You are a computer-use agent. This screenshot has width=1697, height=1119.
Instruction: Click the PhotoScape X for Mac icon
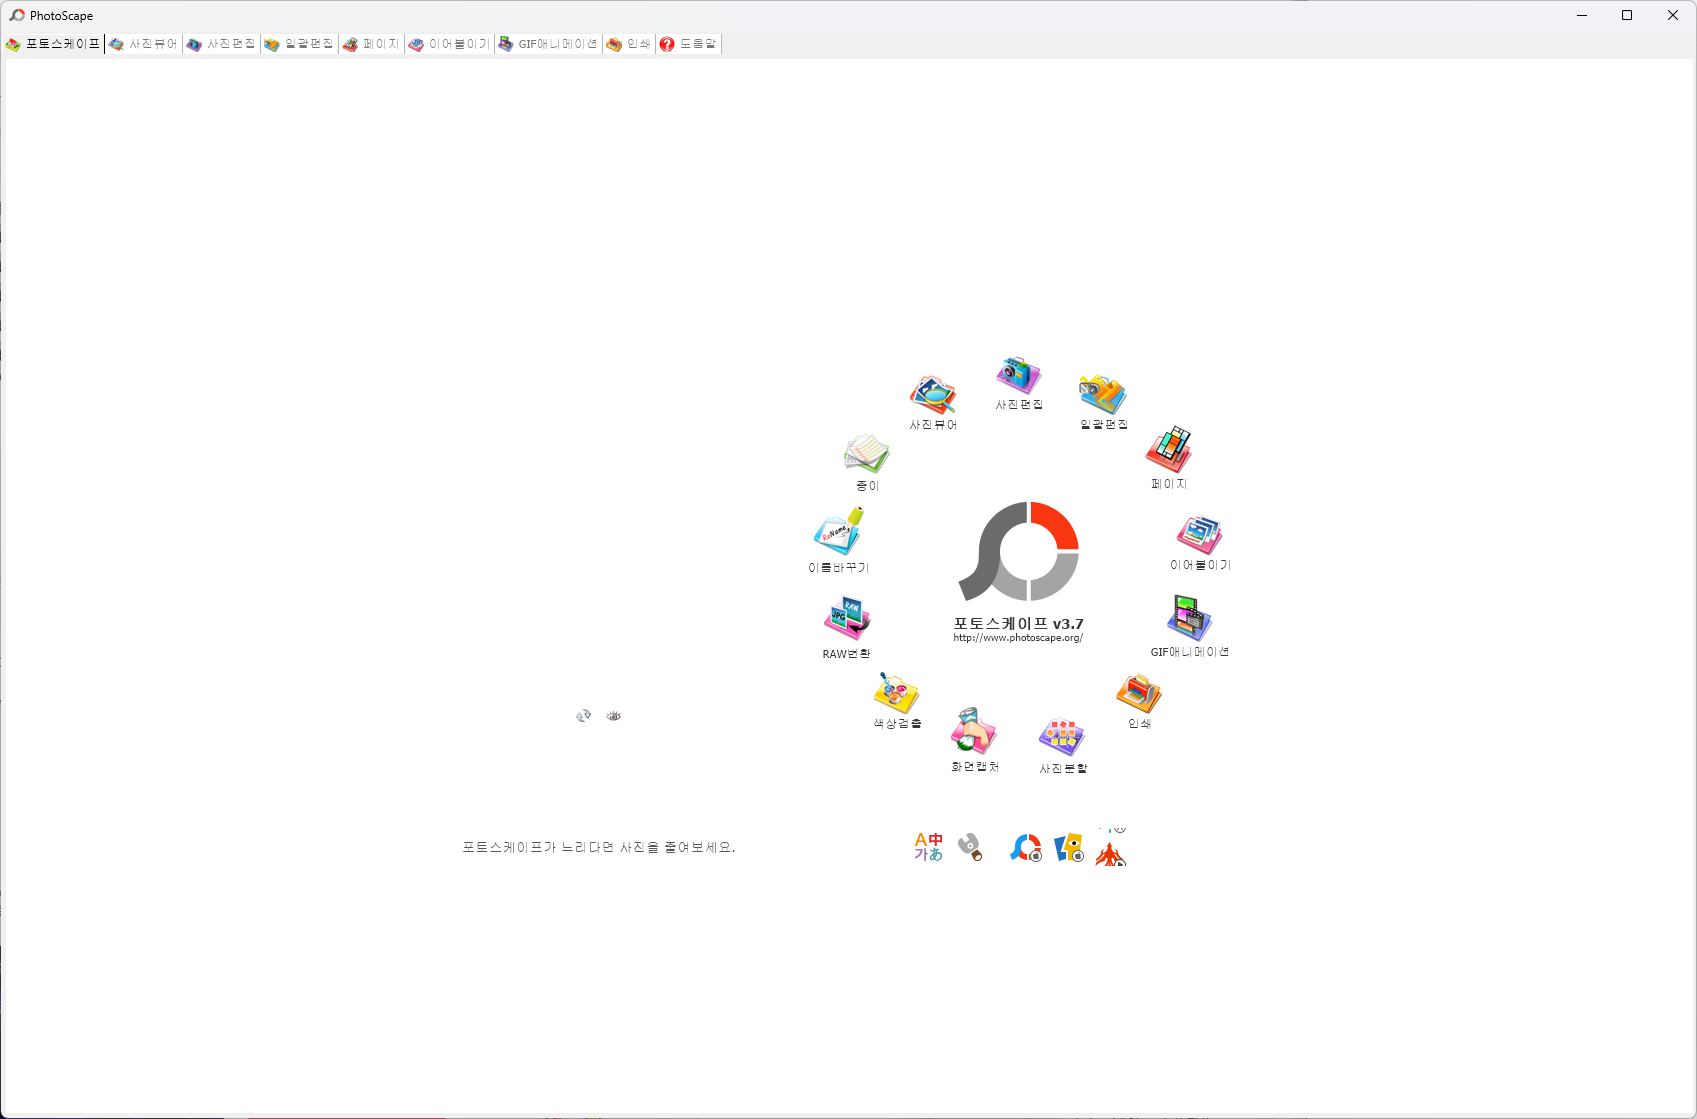point(1026,848)
